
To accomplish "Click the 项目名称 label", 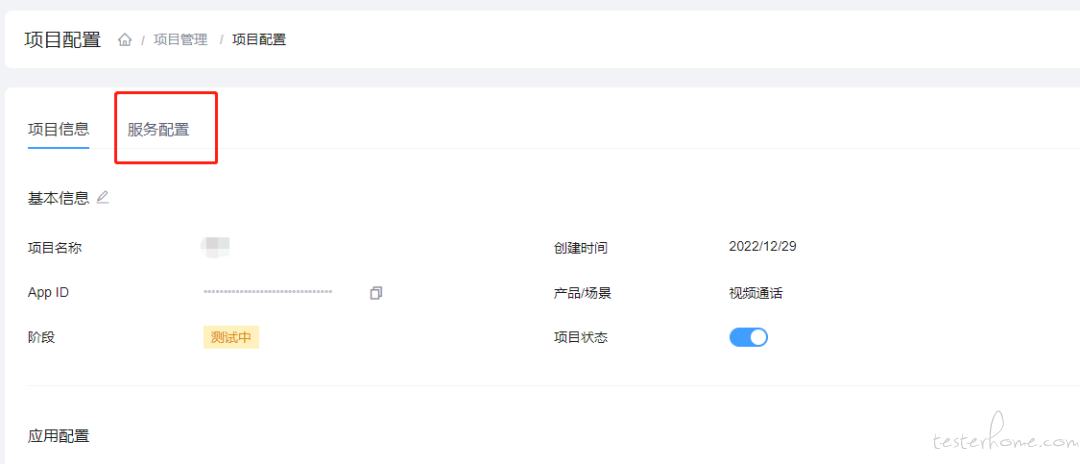I will point(54,248).
